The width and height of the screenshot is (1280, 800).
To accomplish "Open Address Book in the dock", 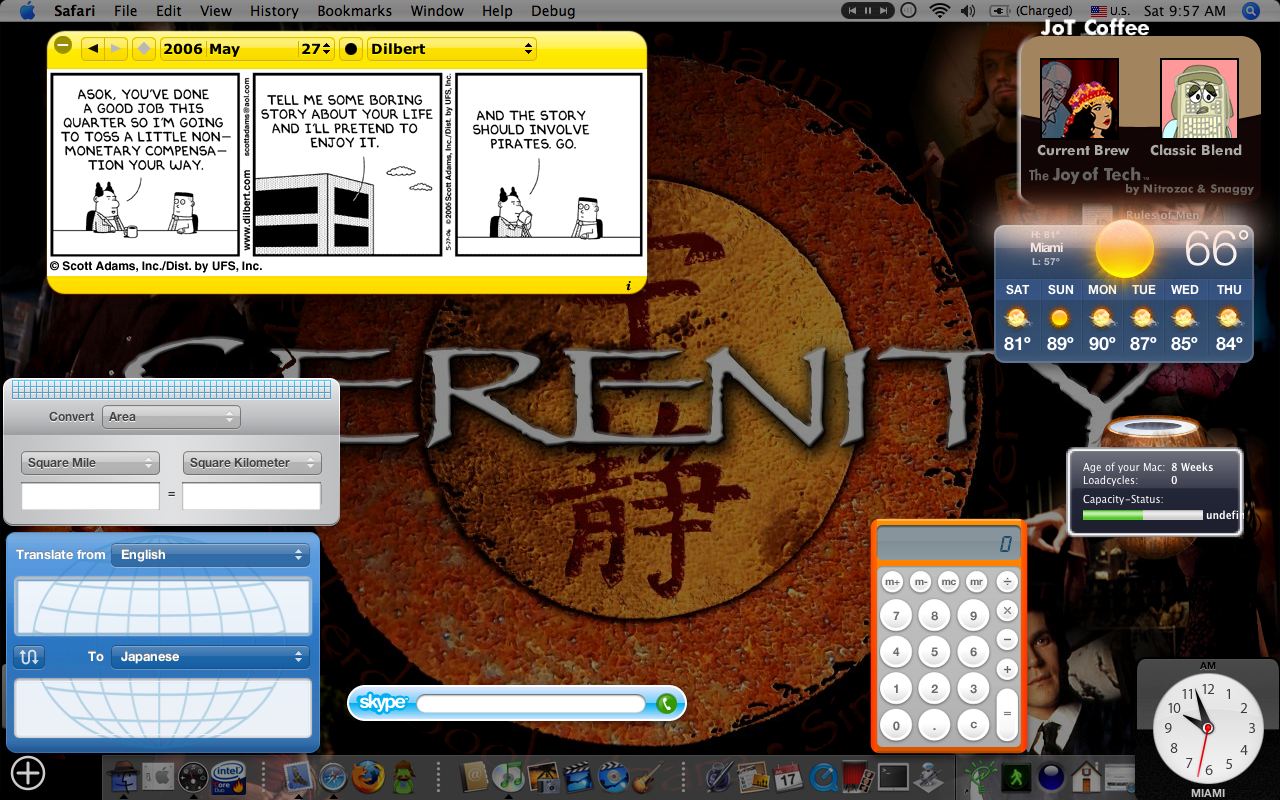I will (475, 777).
